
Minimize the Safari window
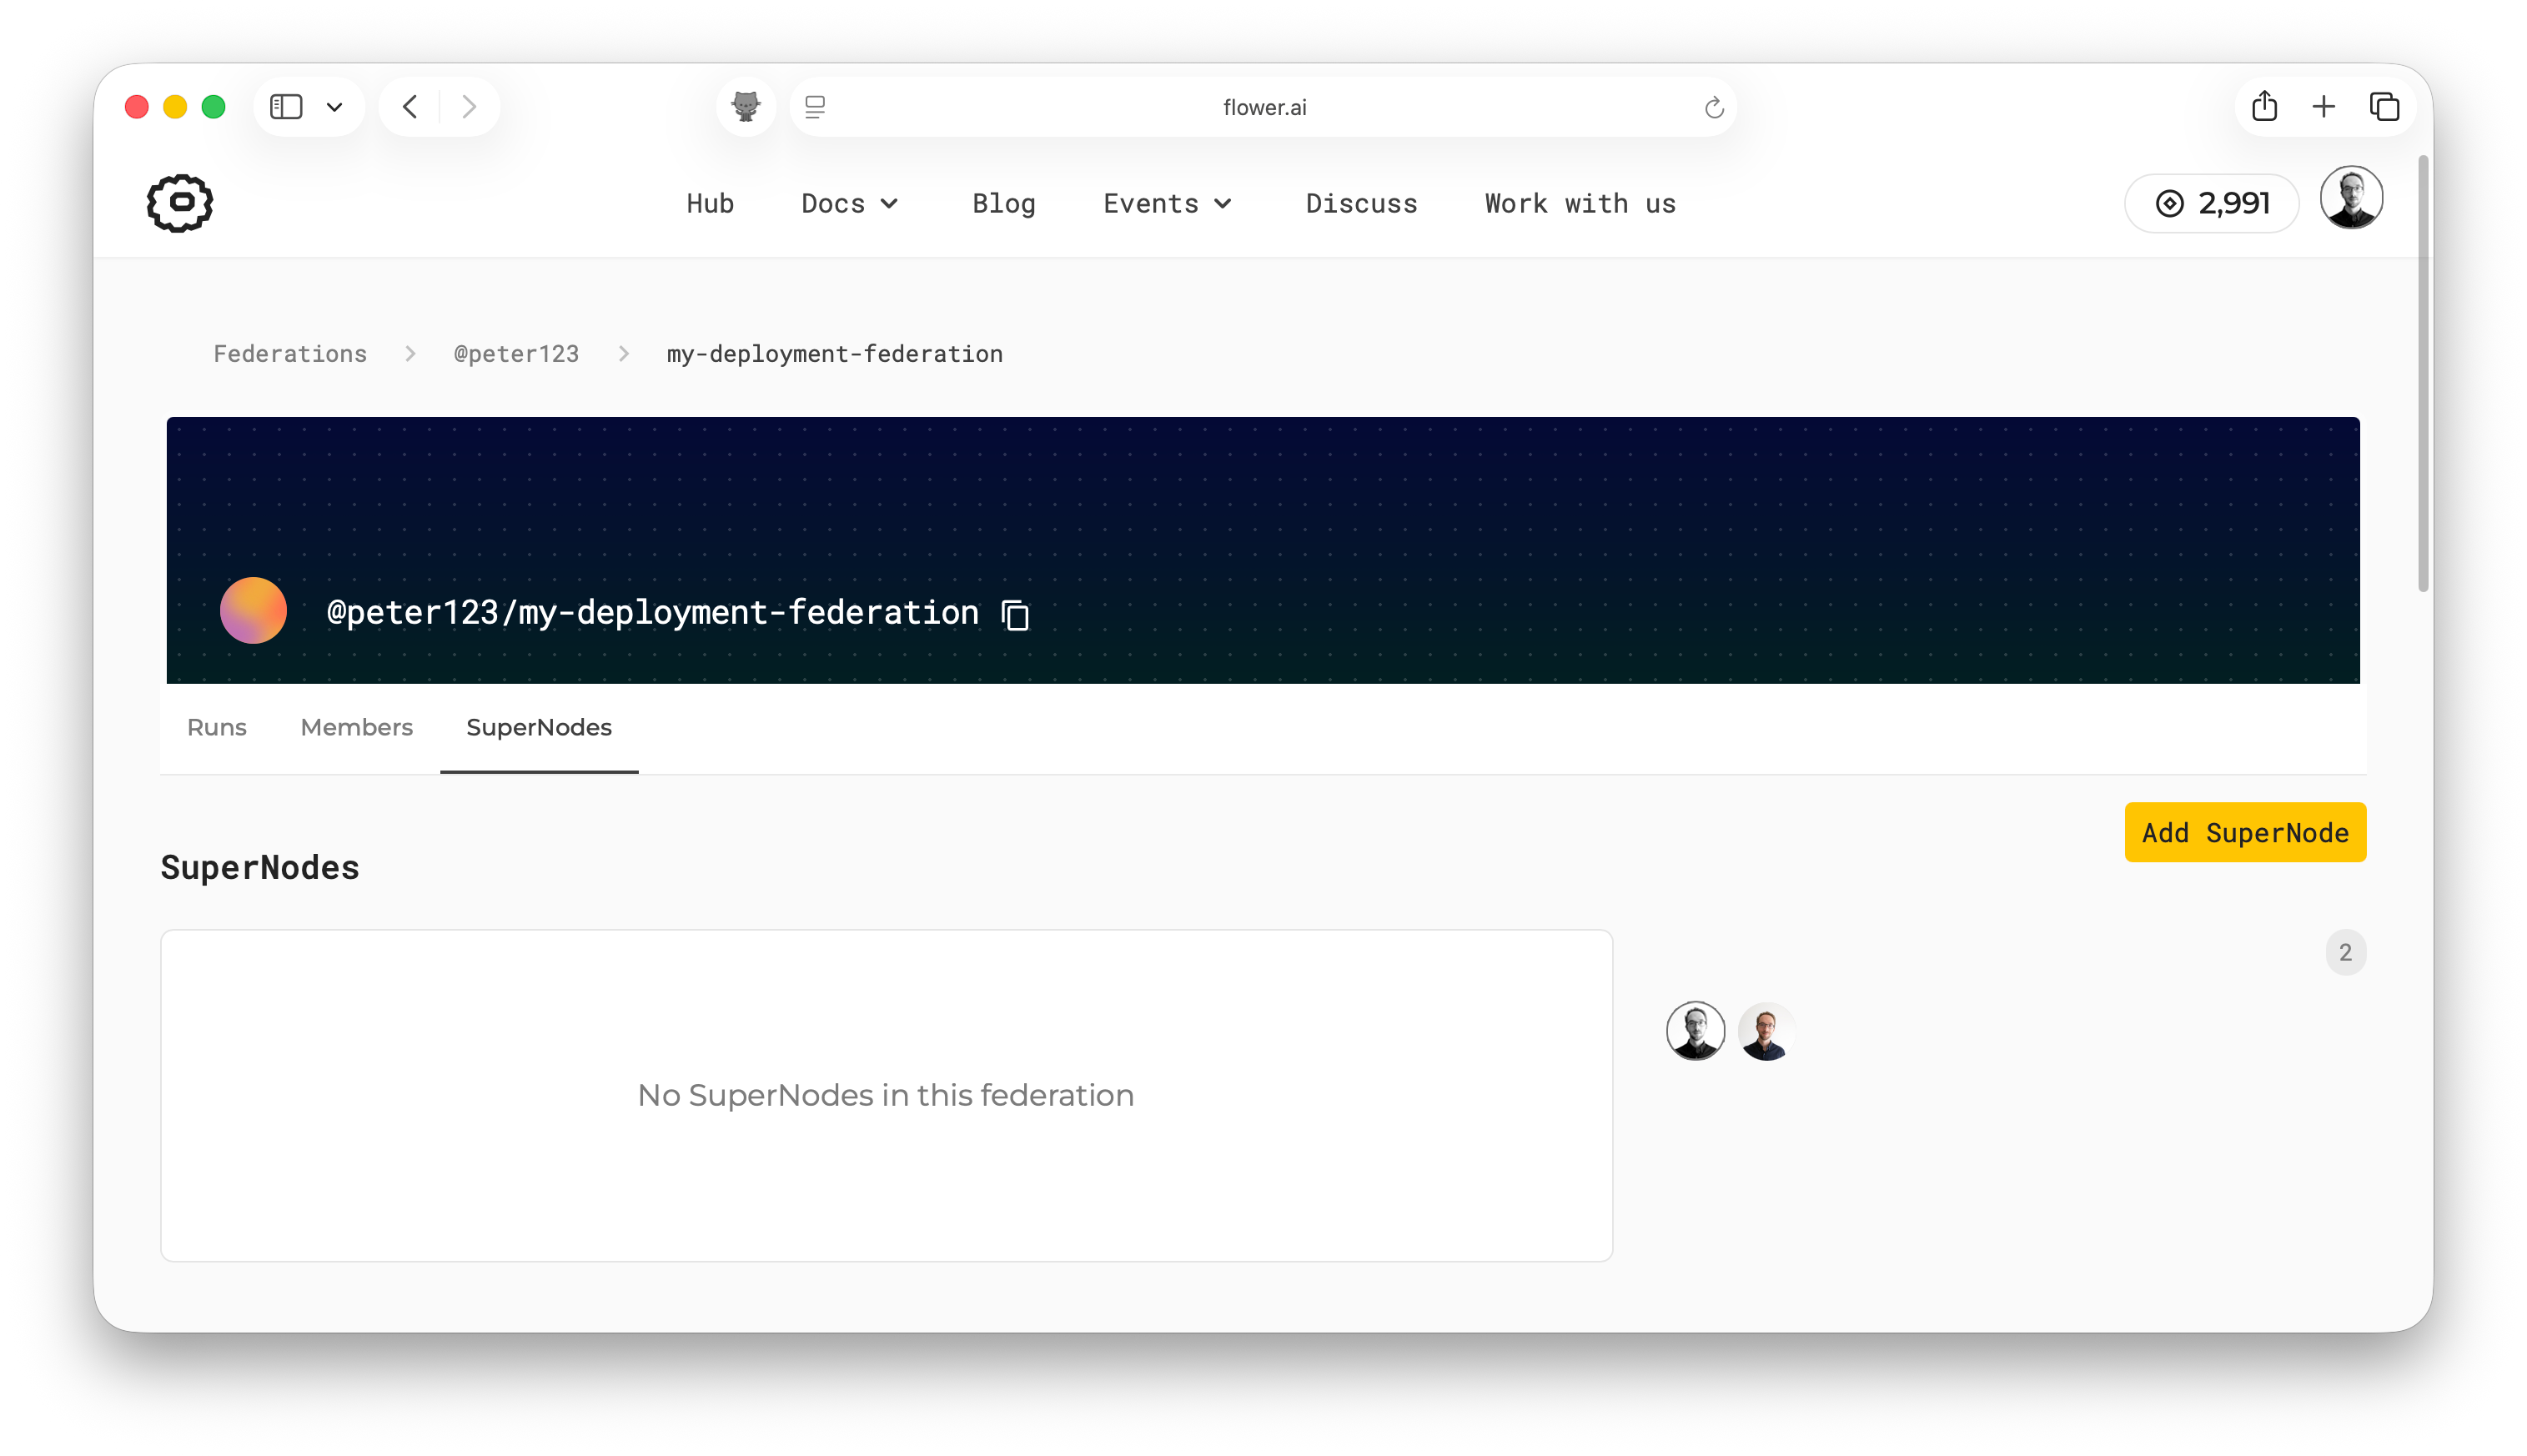(175, 106)
